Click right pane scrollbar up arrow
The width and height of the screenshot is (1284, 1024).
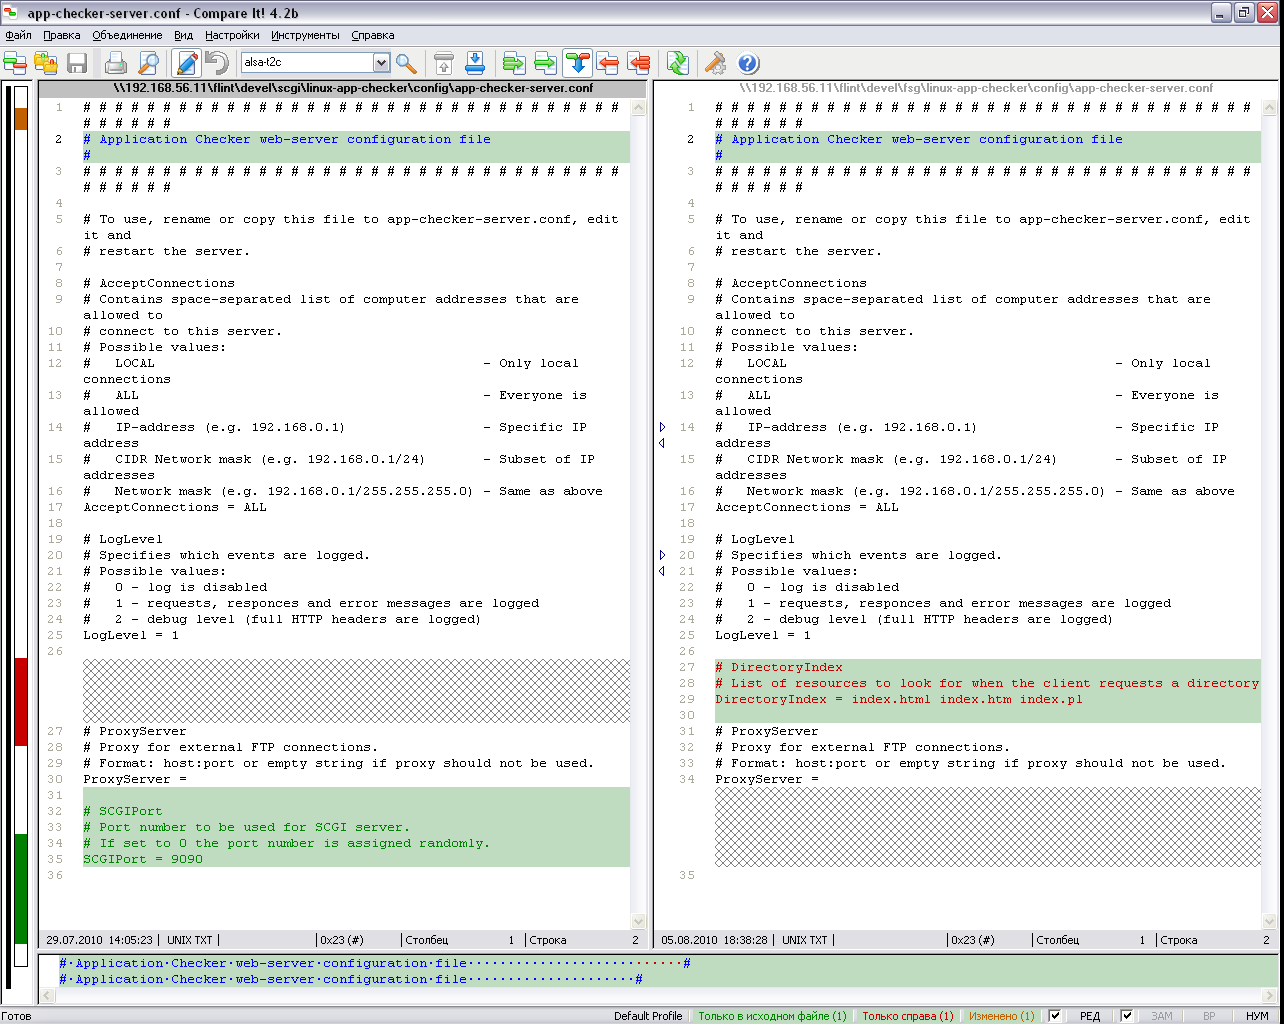coord(1269,106)
